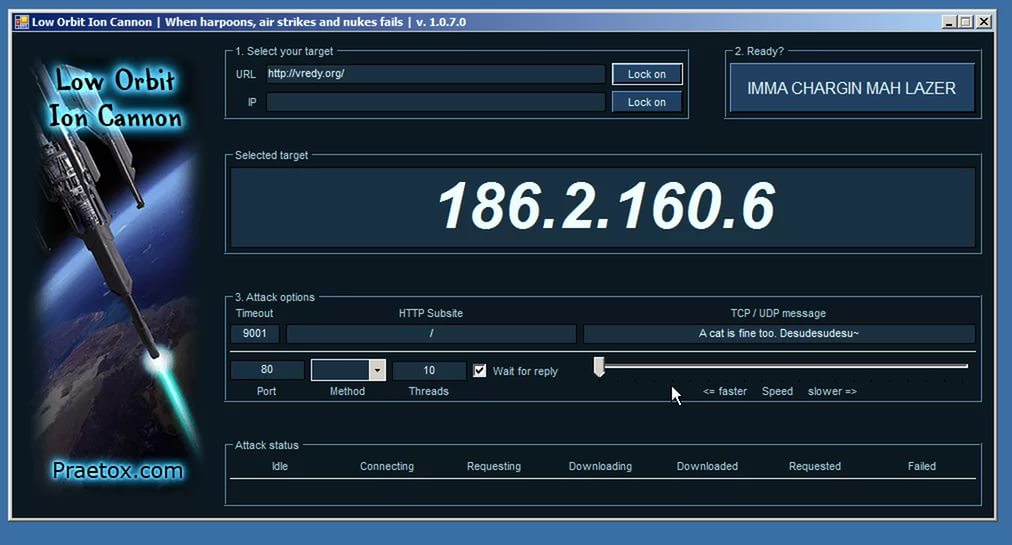Select the 186.2.160.6 selected target text
The image size is (1012, 545).
606,206
